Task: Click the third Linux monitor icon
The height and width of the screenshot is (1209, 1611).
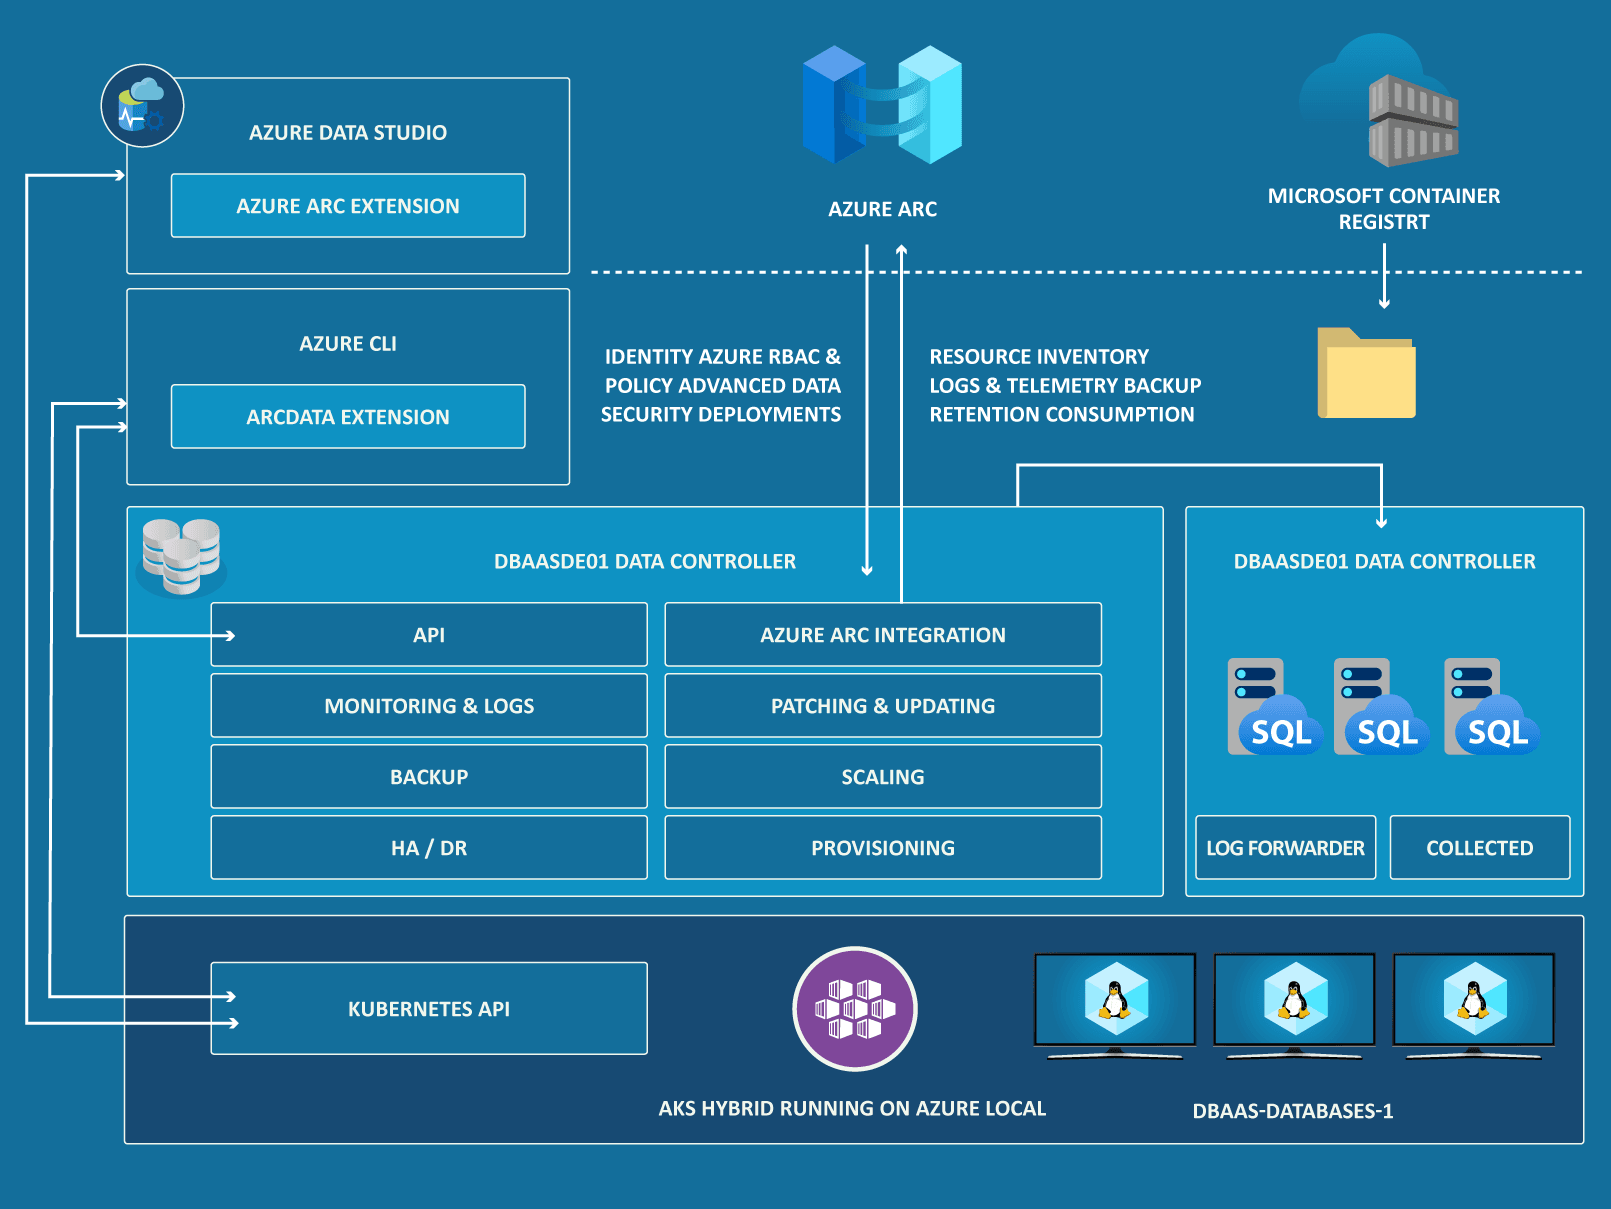Action: [1474, 1005]
